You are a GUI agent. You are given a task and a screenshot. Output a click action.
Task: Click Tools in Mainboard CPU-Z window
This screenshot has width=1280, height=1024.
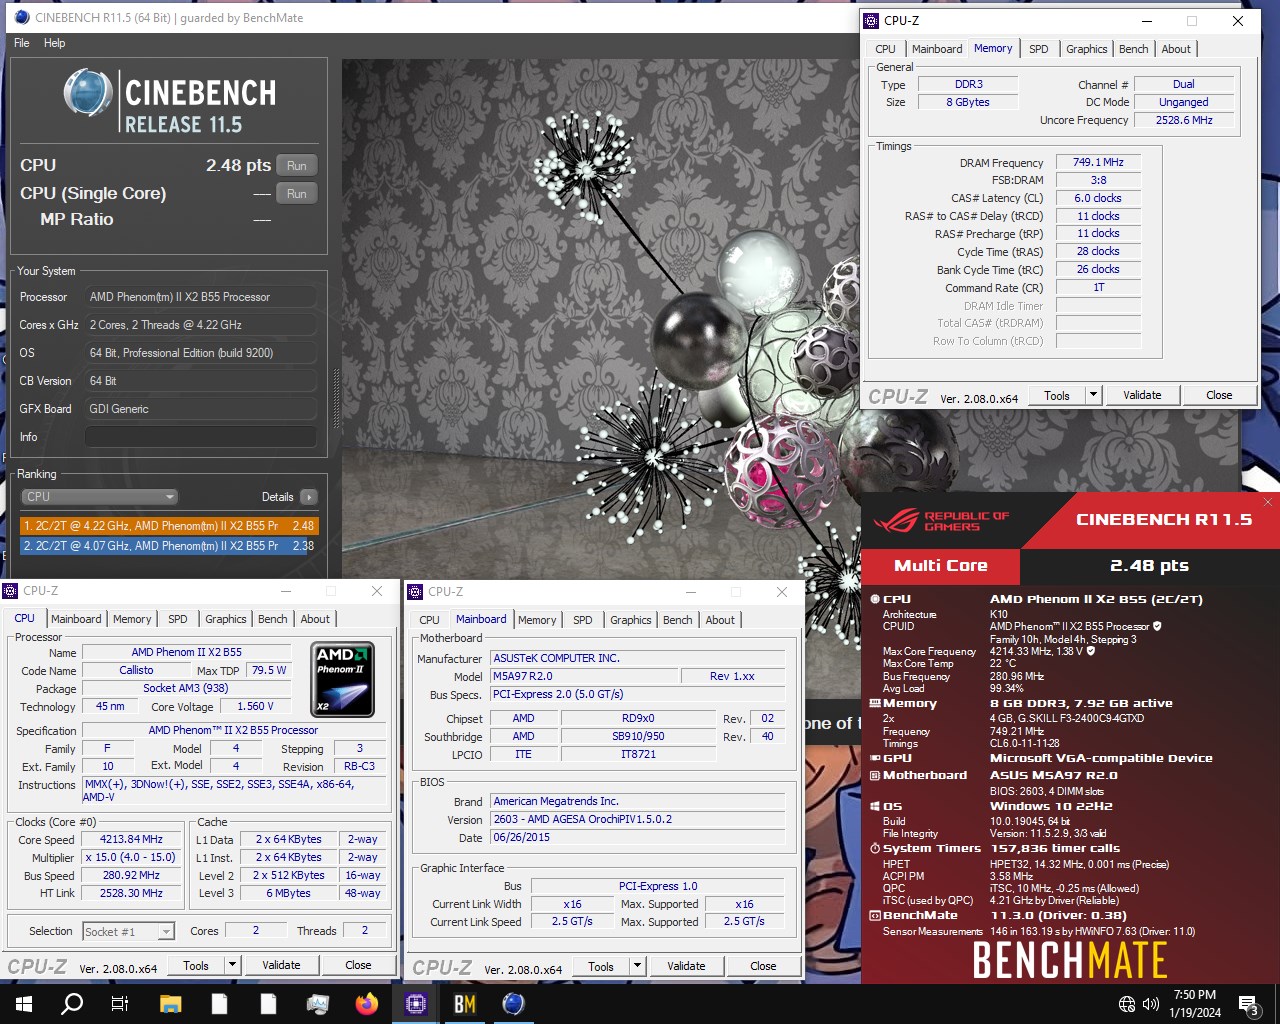click(601, 966)
